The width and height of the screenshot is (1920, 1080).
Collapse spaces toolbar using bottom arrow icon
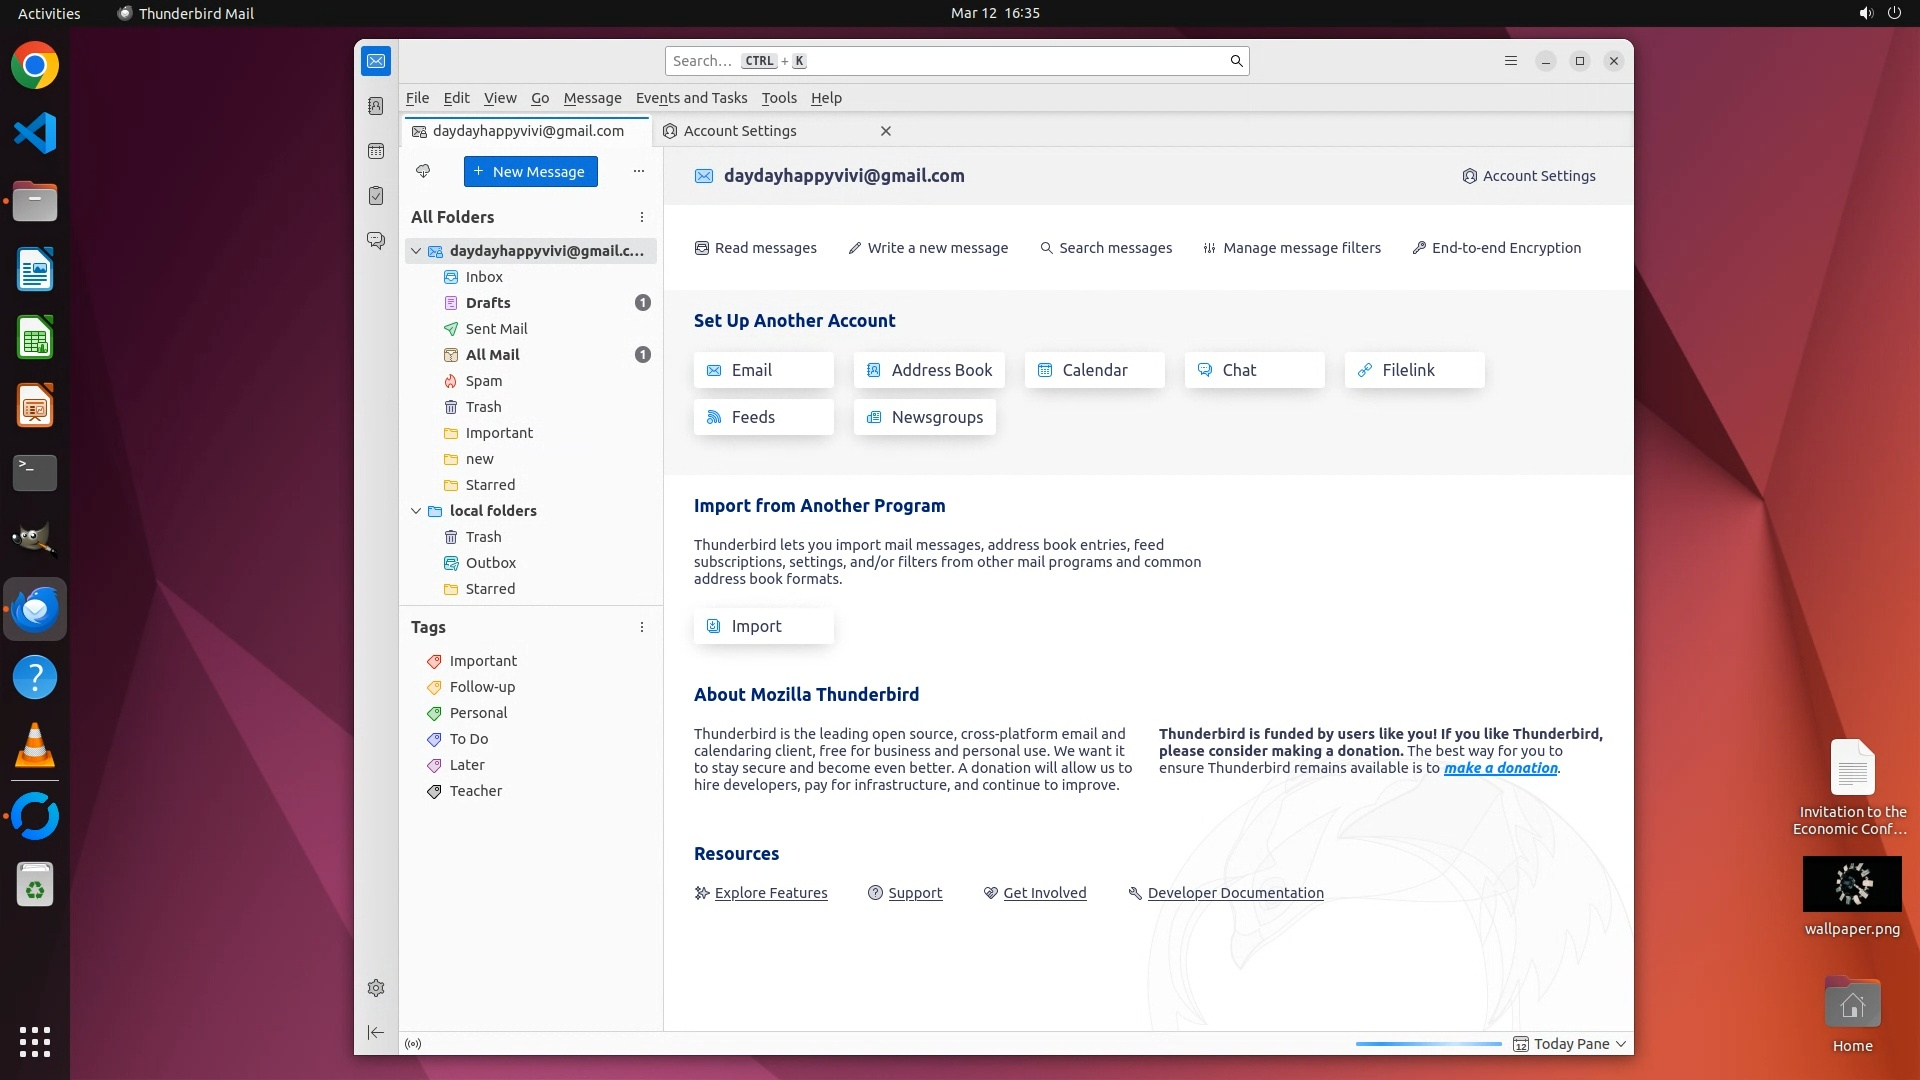click(376, 1033)
